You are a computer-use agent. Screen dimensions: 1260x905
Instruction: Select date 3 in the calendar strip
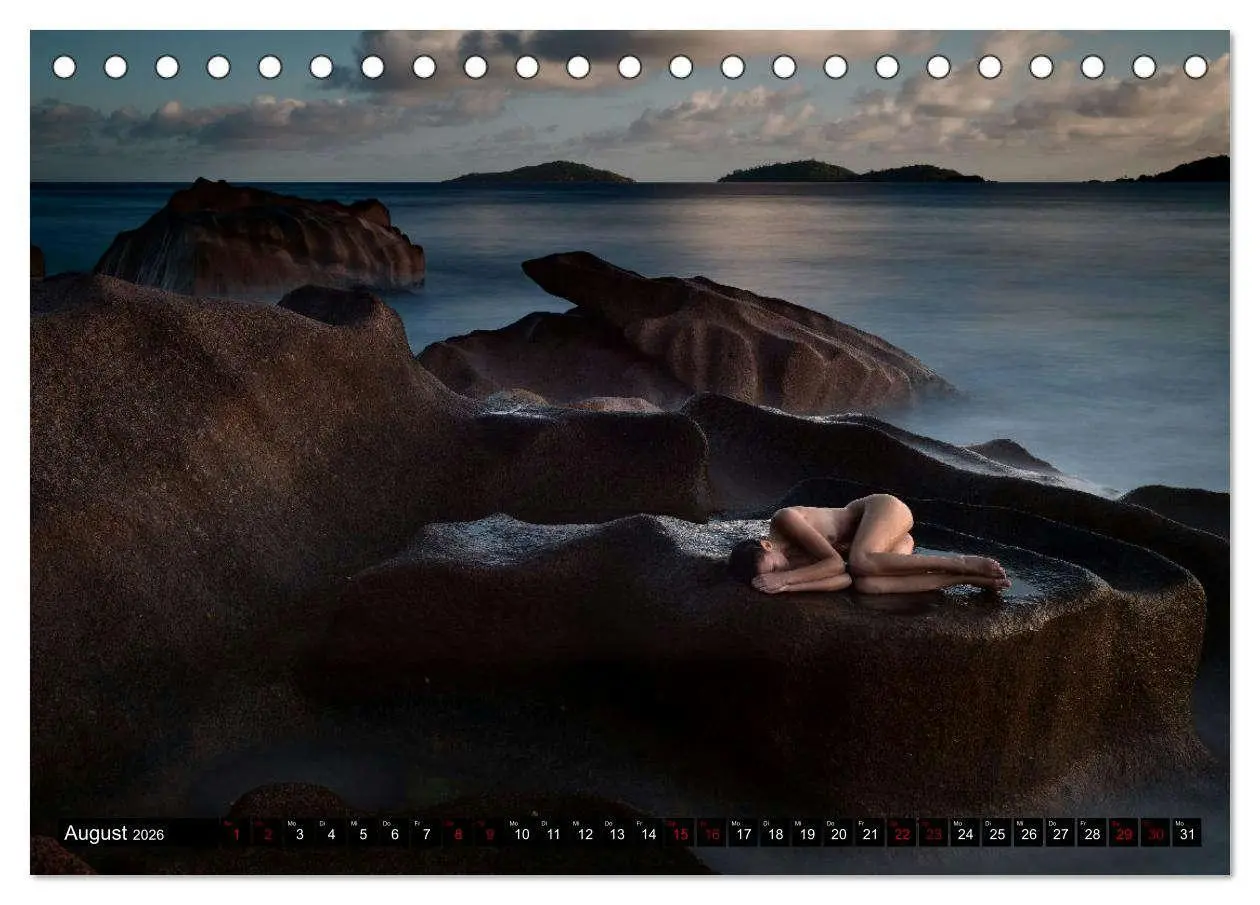click(x=299, y=832)
